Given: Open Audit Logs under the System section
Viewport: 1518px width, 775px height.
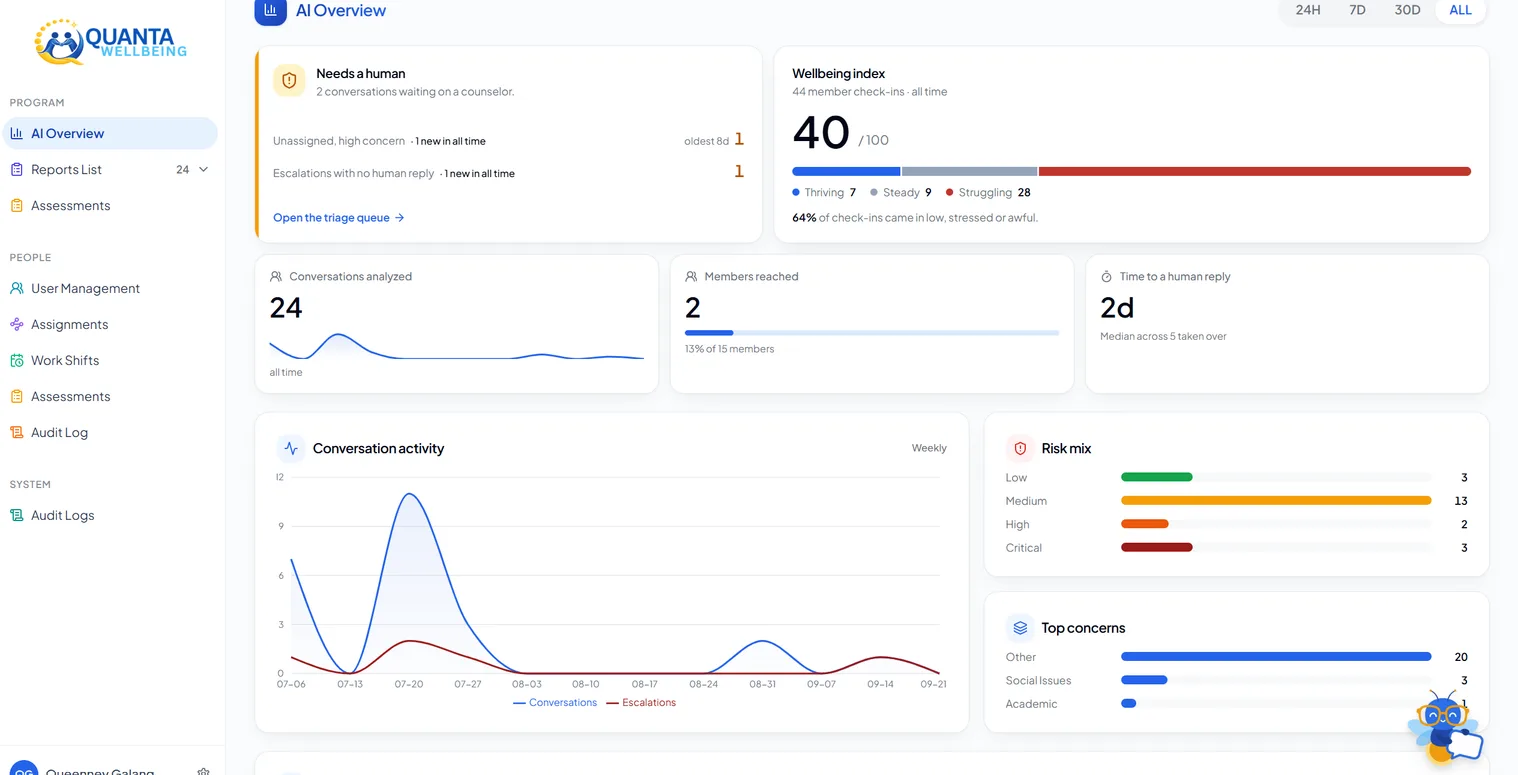Looking at the screenshot, I should [110, 516].
